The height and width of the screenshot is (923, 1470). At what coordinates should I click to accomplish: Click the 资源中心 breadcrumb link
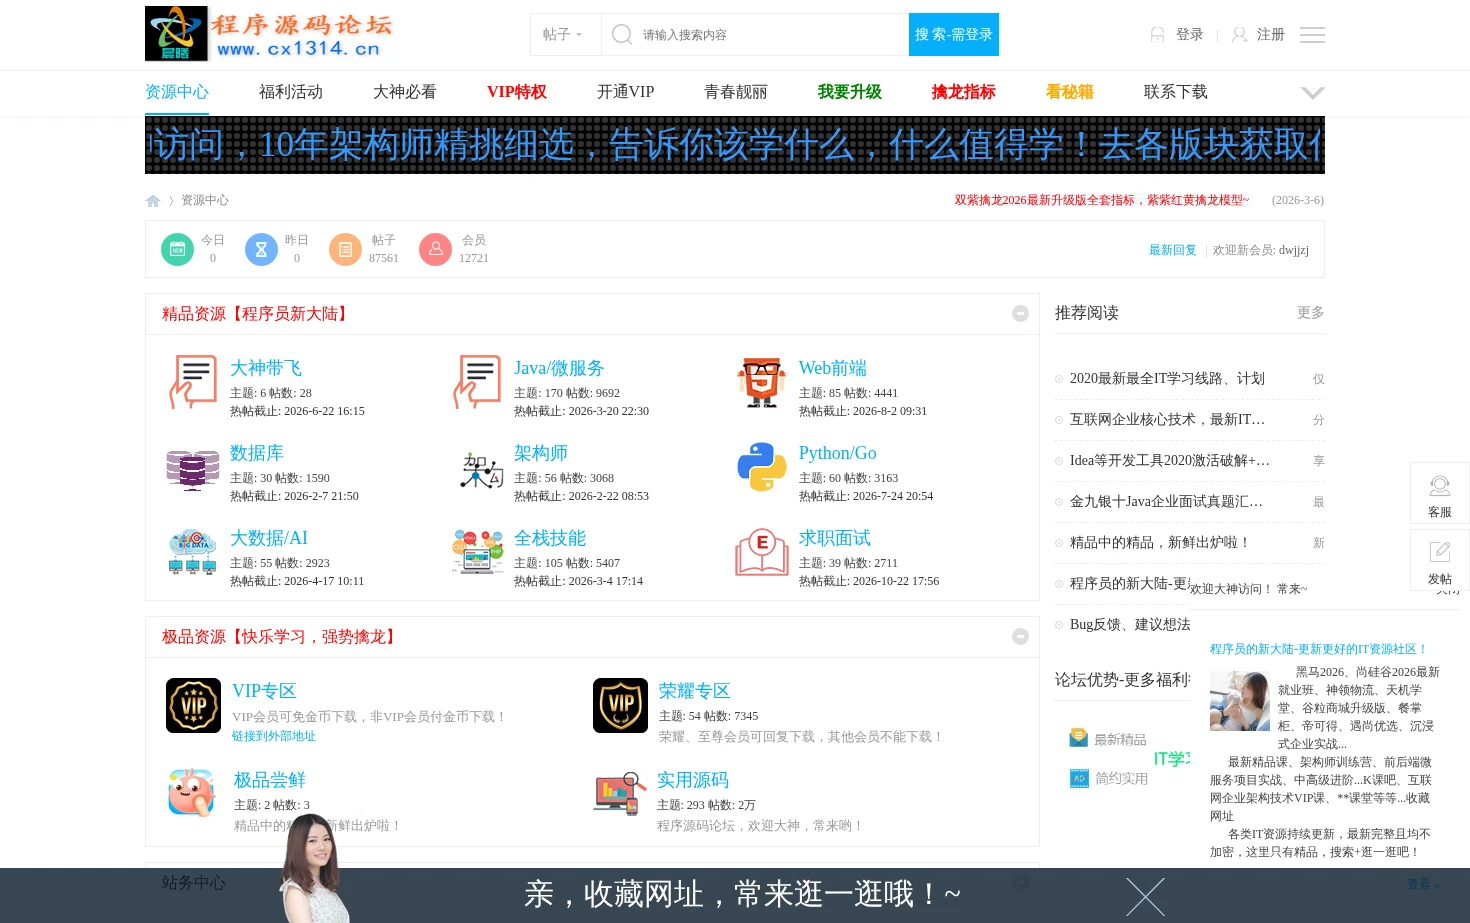point(205,200)
